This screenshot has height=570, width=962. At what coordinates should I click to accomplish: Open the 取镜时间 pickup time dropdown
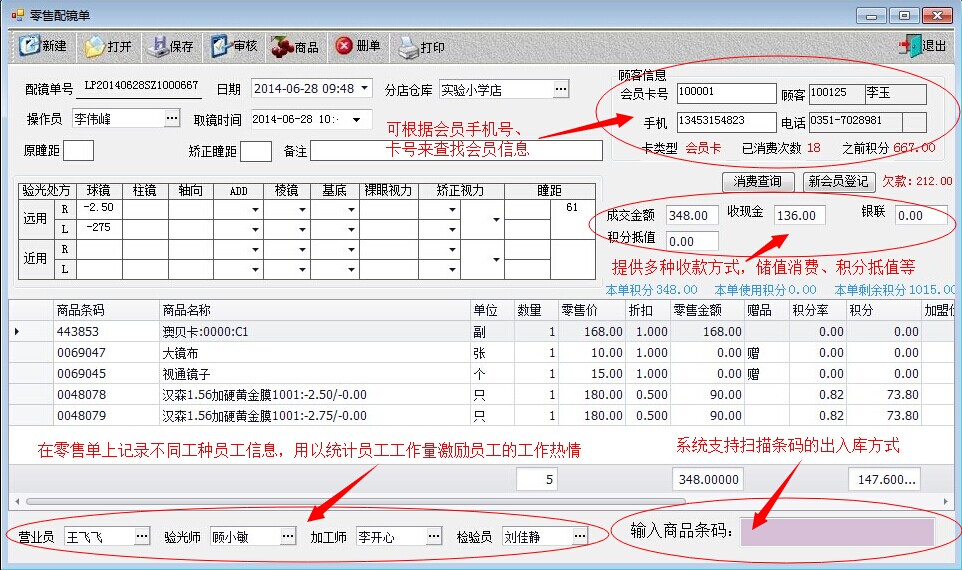point(364,119)
